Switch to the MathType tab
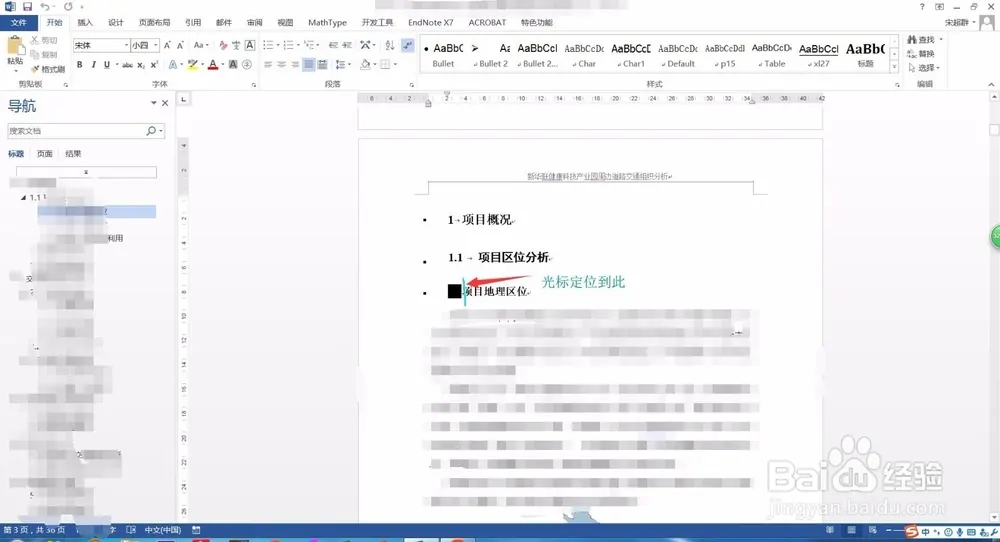The height and width of the screenshot is (542, 1000). [x=327, y=22]
